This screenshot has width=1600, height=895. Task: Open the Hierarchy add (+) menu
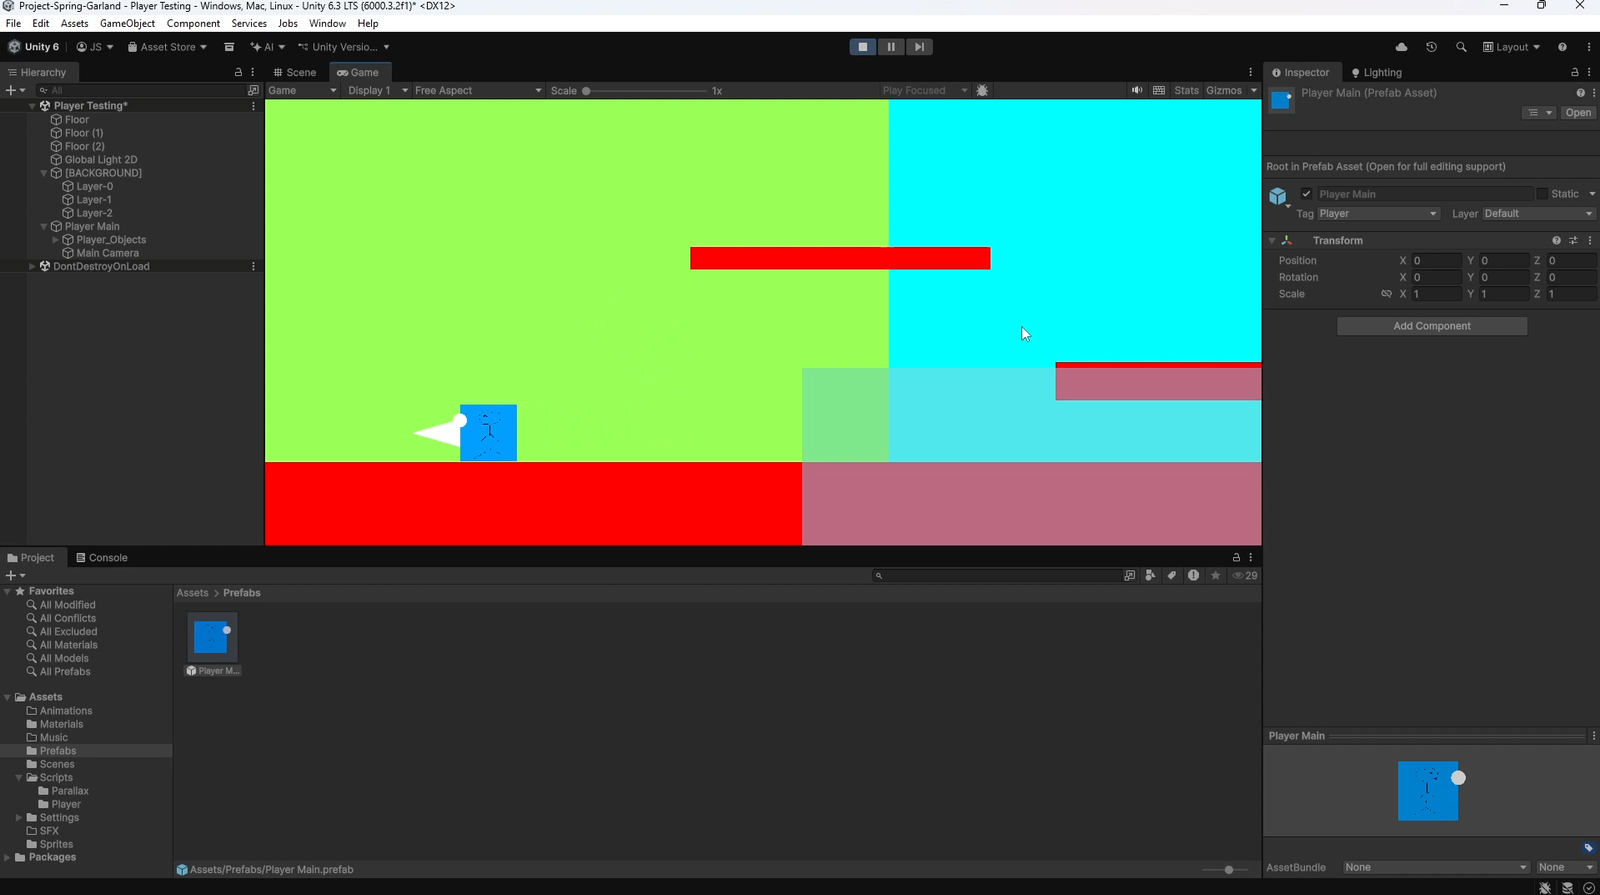(15, 90)
